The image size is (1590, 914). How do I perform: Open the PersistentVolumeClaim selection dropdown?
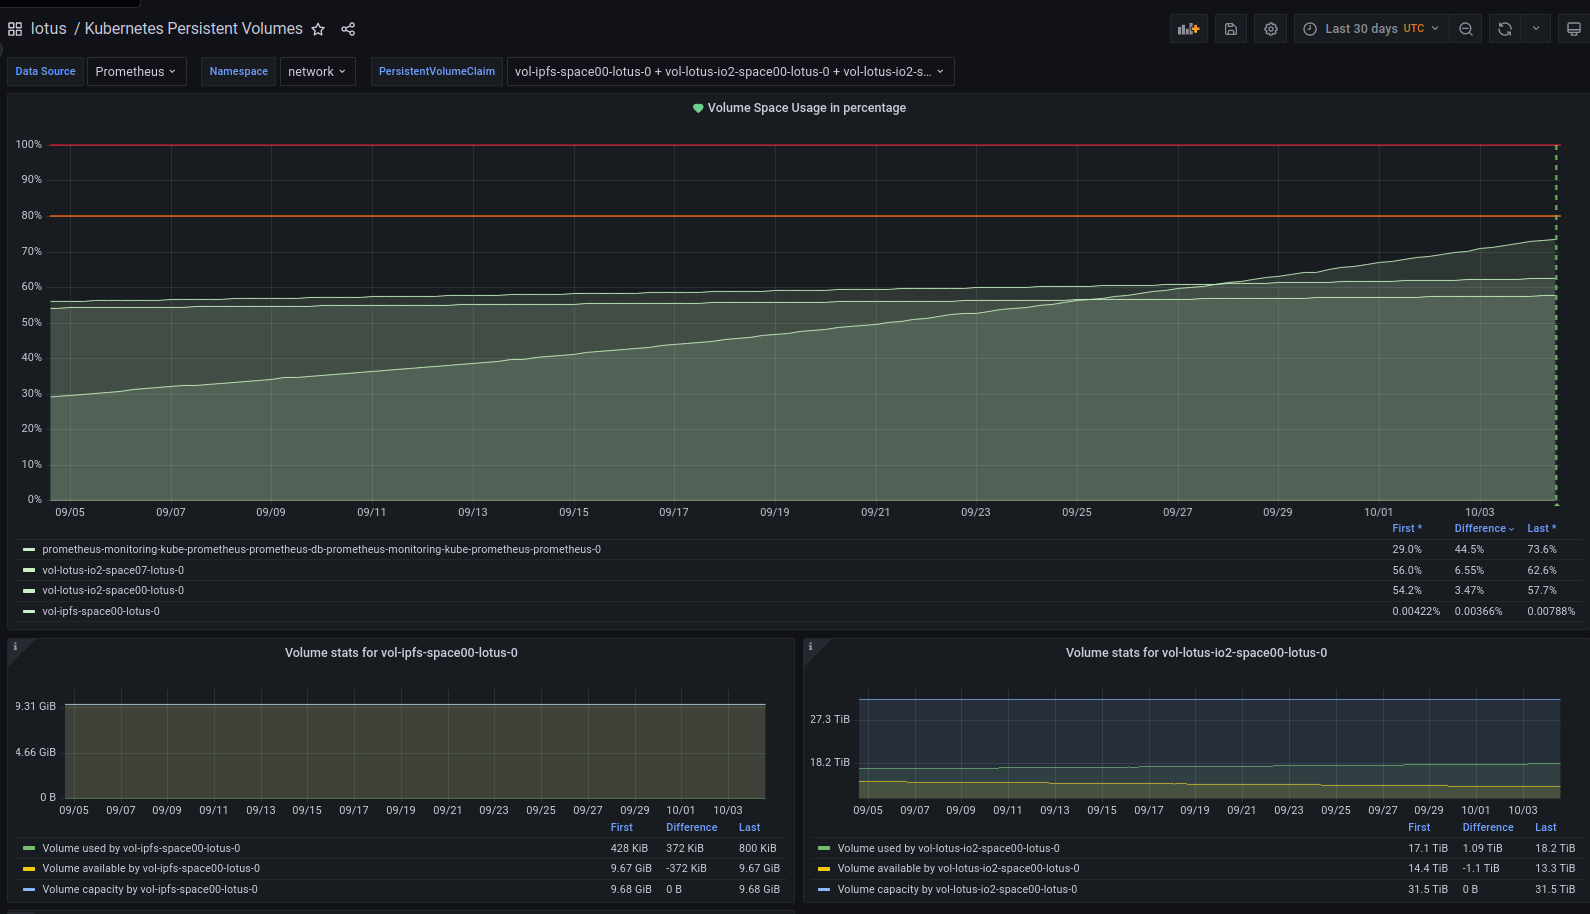(730, 72)
